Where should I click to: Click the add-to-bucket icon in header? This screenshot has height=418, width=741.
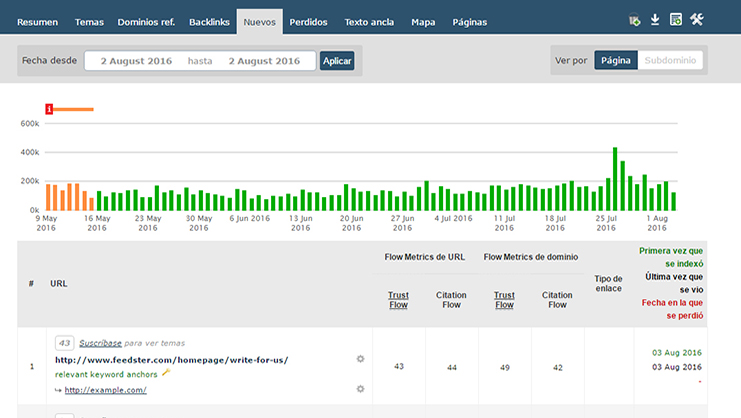[634, 20]
